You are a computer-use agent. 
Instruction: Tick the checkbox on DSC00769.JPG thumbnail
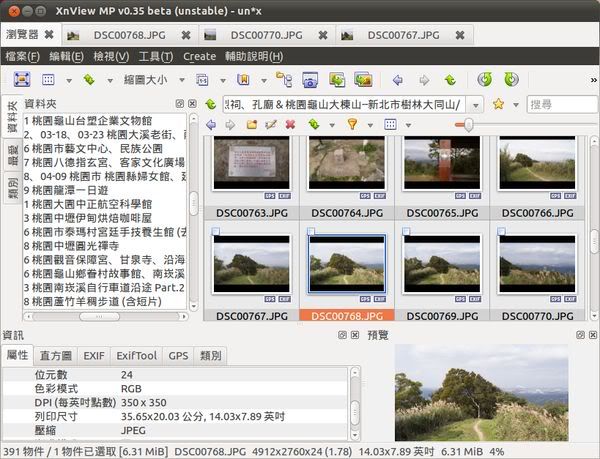pyautogui.click(x=406, y=231)
